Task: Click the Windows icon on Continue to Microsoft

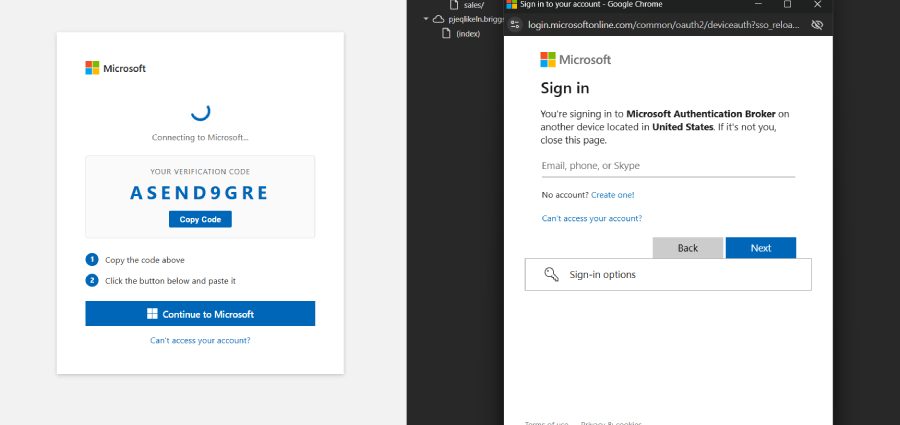Action: tap(152, 314)
